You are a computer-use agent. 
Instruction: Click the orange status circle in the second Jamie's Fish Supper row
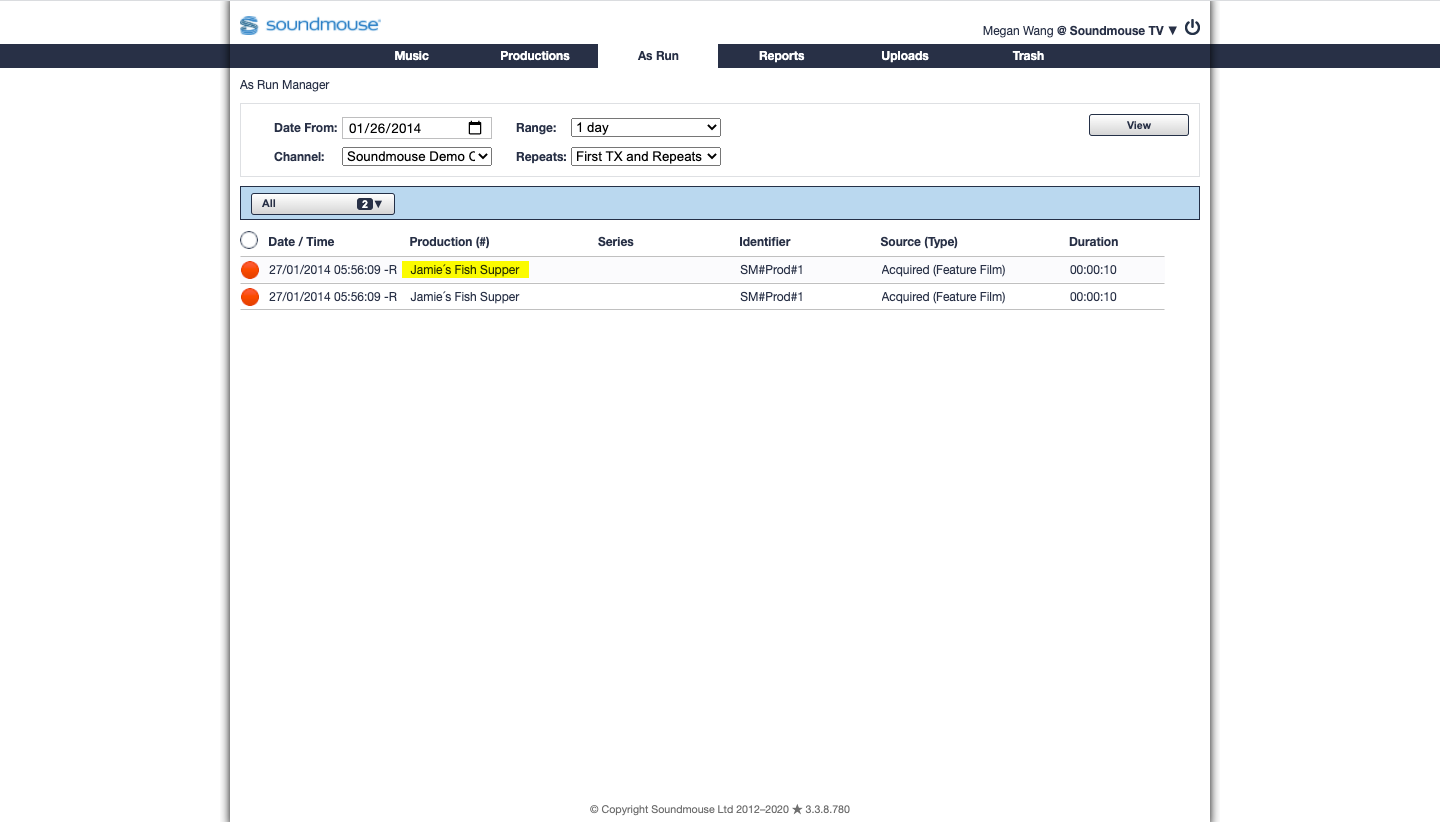coord(250,297)
